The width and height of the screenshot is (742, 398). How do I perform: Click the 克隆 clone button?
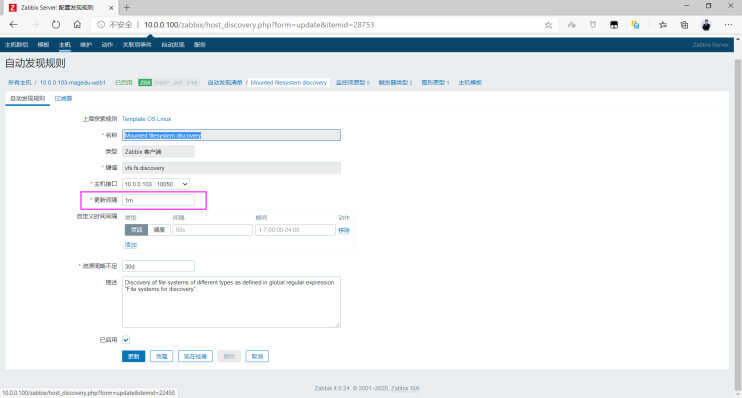(x=162, y=356)
